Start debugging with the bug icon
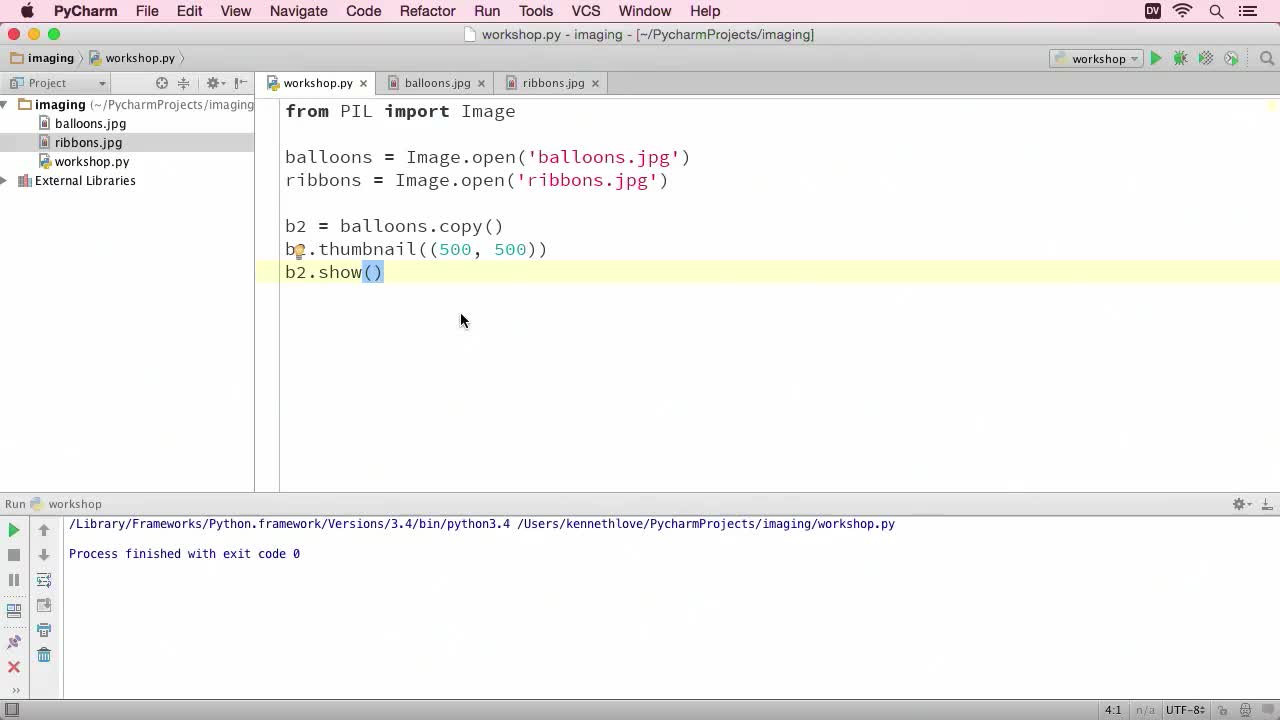This screenshot has height=720, width=1280. tap(1180, 58)
